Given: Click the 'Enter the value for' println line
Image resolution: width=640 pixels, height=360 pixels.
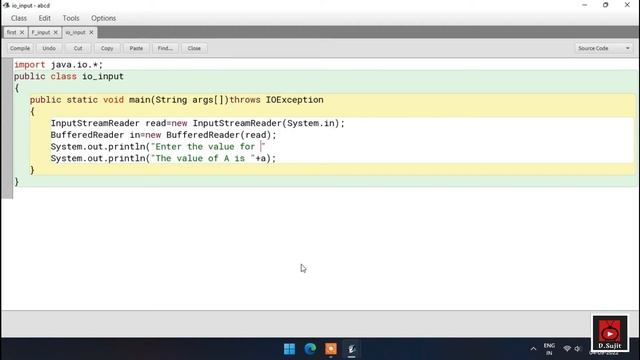Looking at the screenshot, I should click(158, 147).
